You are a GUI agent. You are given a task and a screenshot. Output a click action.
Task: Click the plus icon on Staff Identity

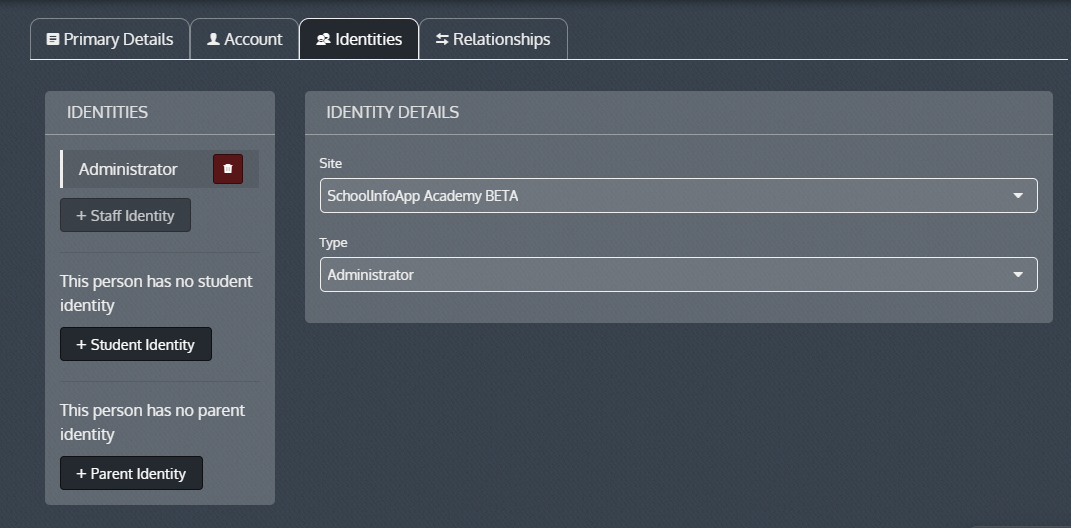pyautogui.click(x=81, y=216)
